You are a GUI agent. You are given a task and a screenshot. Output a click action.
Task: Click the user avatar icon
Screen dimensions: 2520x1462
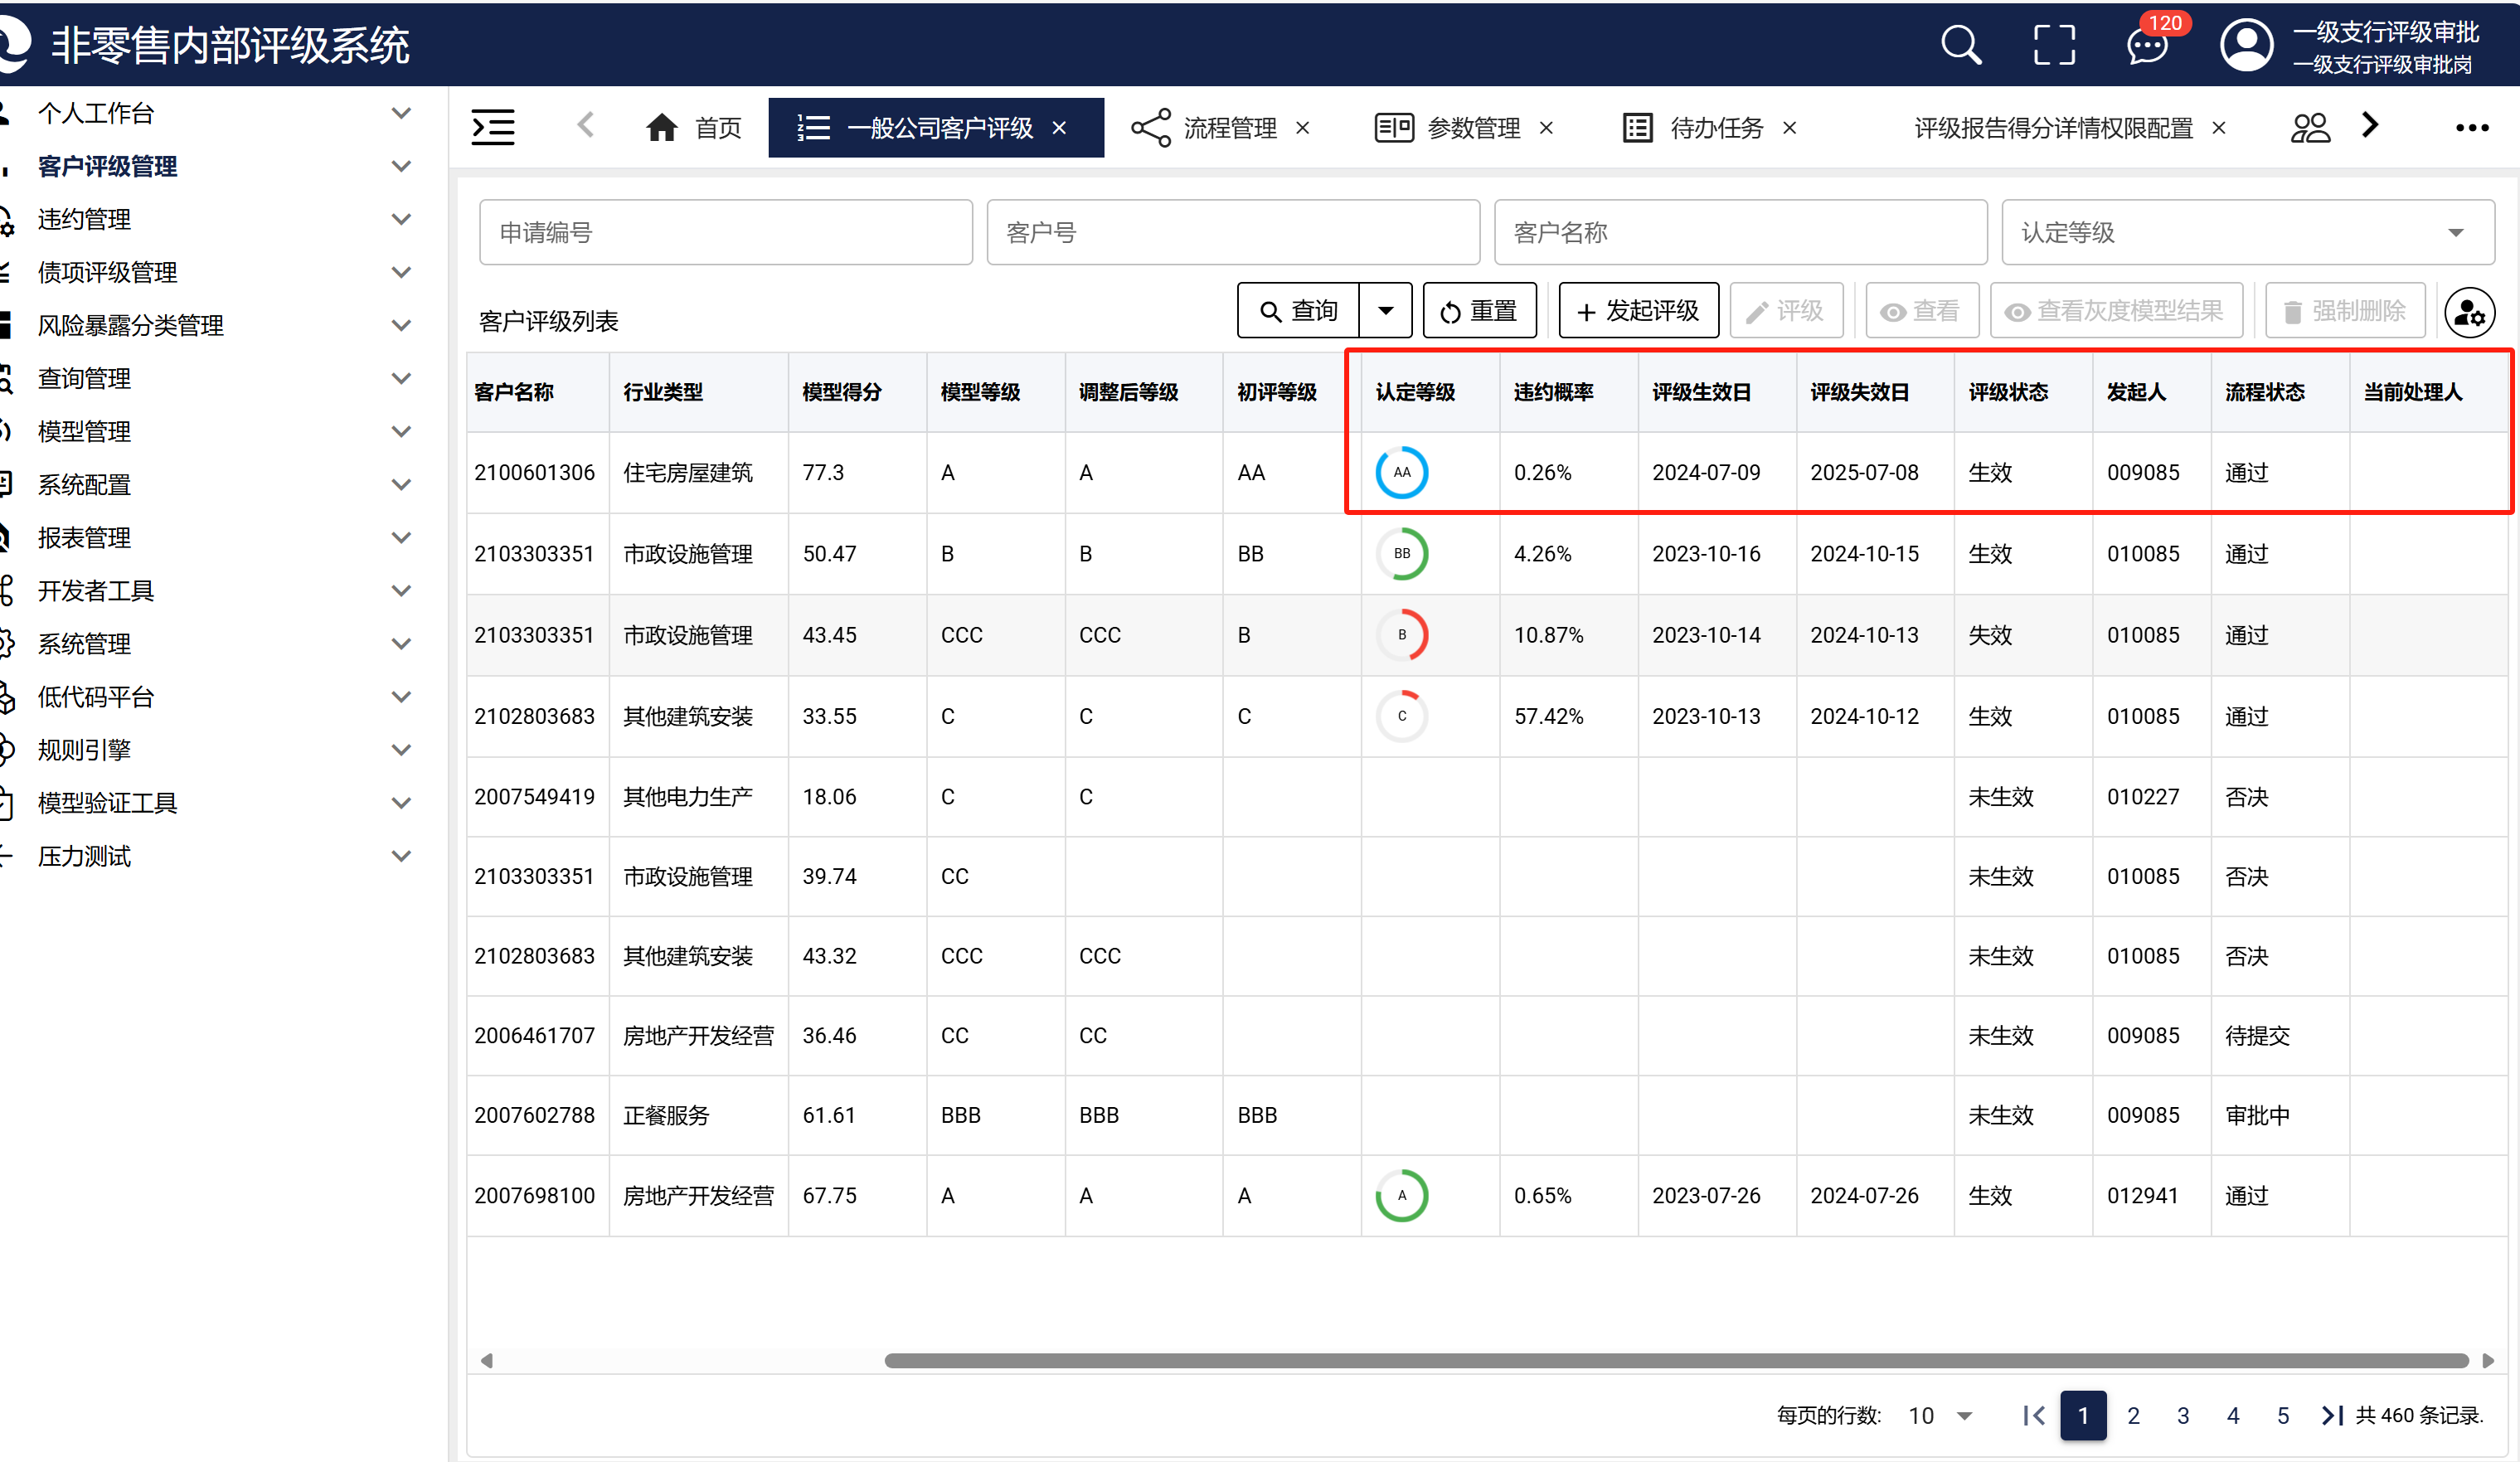[x=2246, y=45]
